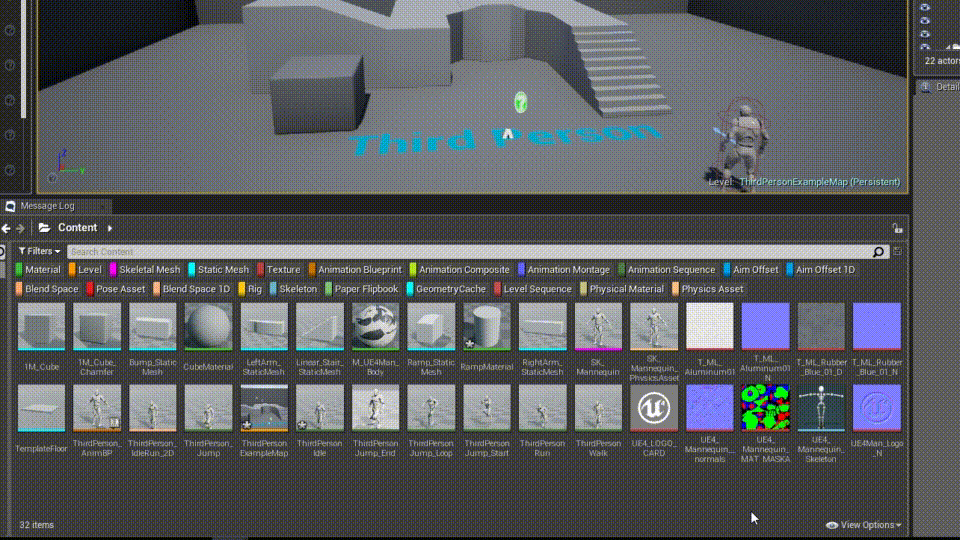Click the ThirdPersonExampleMap (Persistent) level link
The width and height of the screenshot is (960, 540).
click(x=819, y=182)
